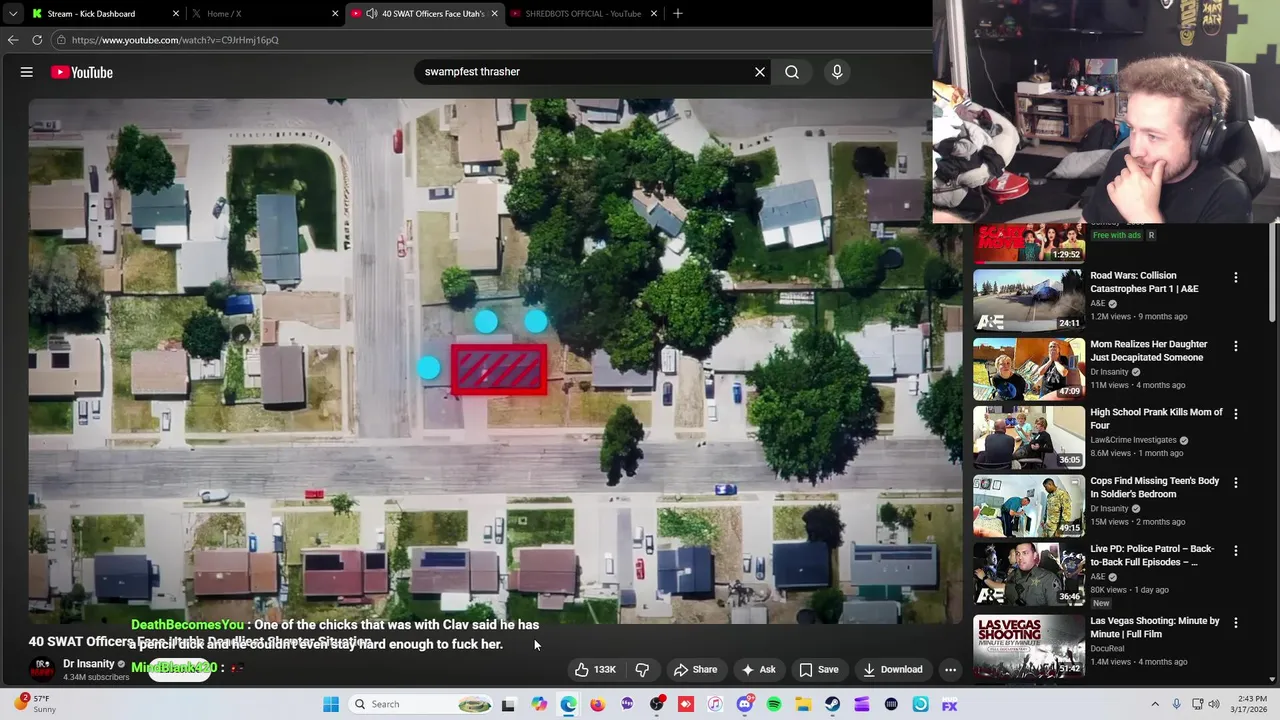
Task: Open options menu for Road Wars video
Action: point(1235,277)
